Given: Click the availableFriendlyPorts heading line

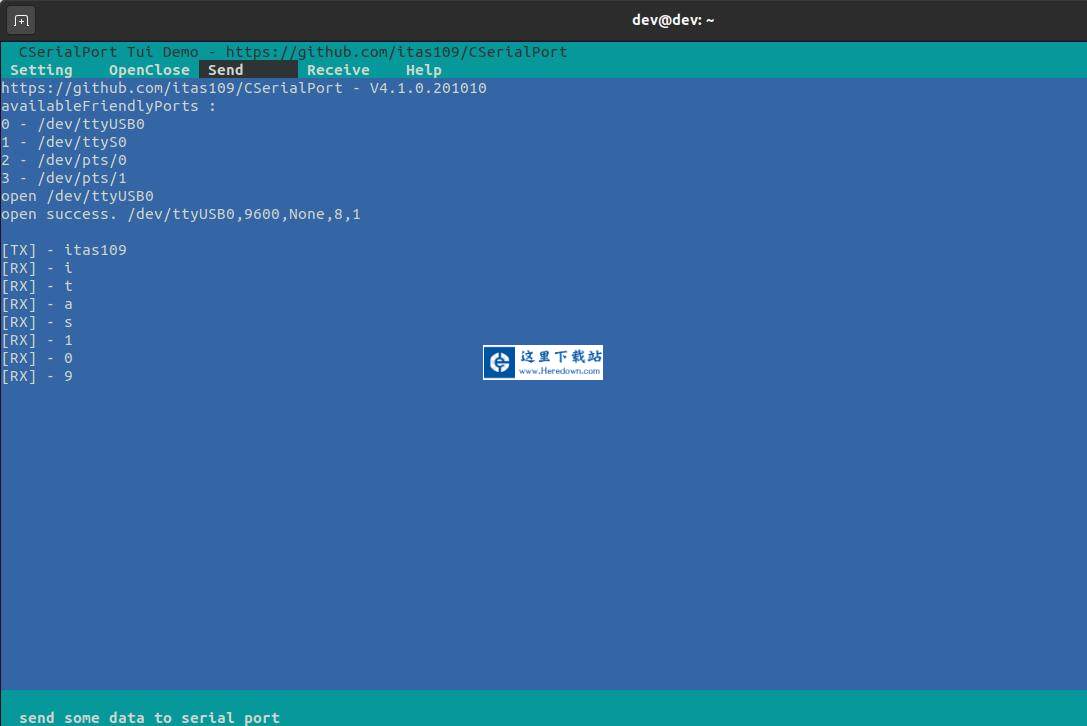Looking at the screenshot, I should click(x=108, y=106).
